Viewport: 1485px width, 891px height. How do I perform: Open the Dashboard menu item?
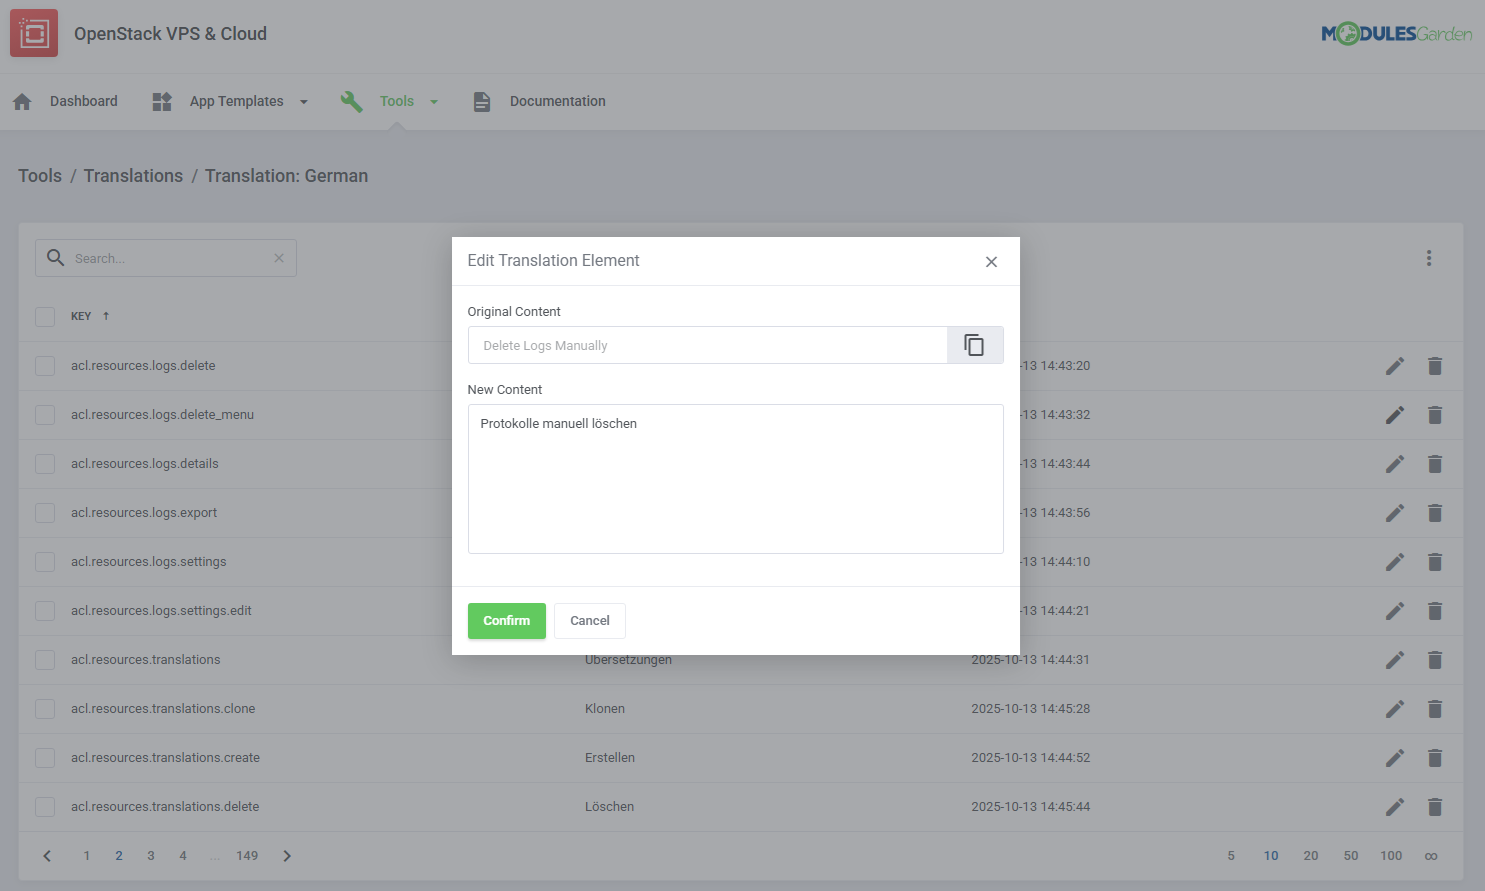point(83,100)
